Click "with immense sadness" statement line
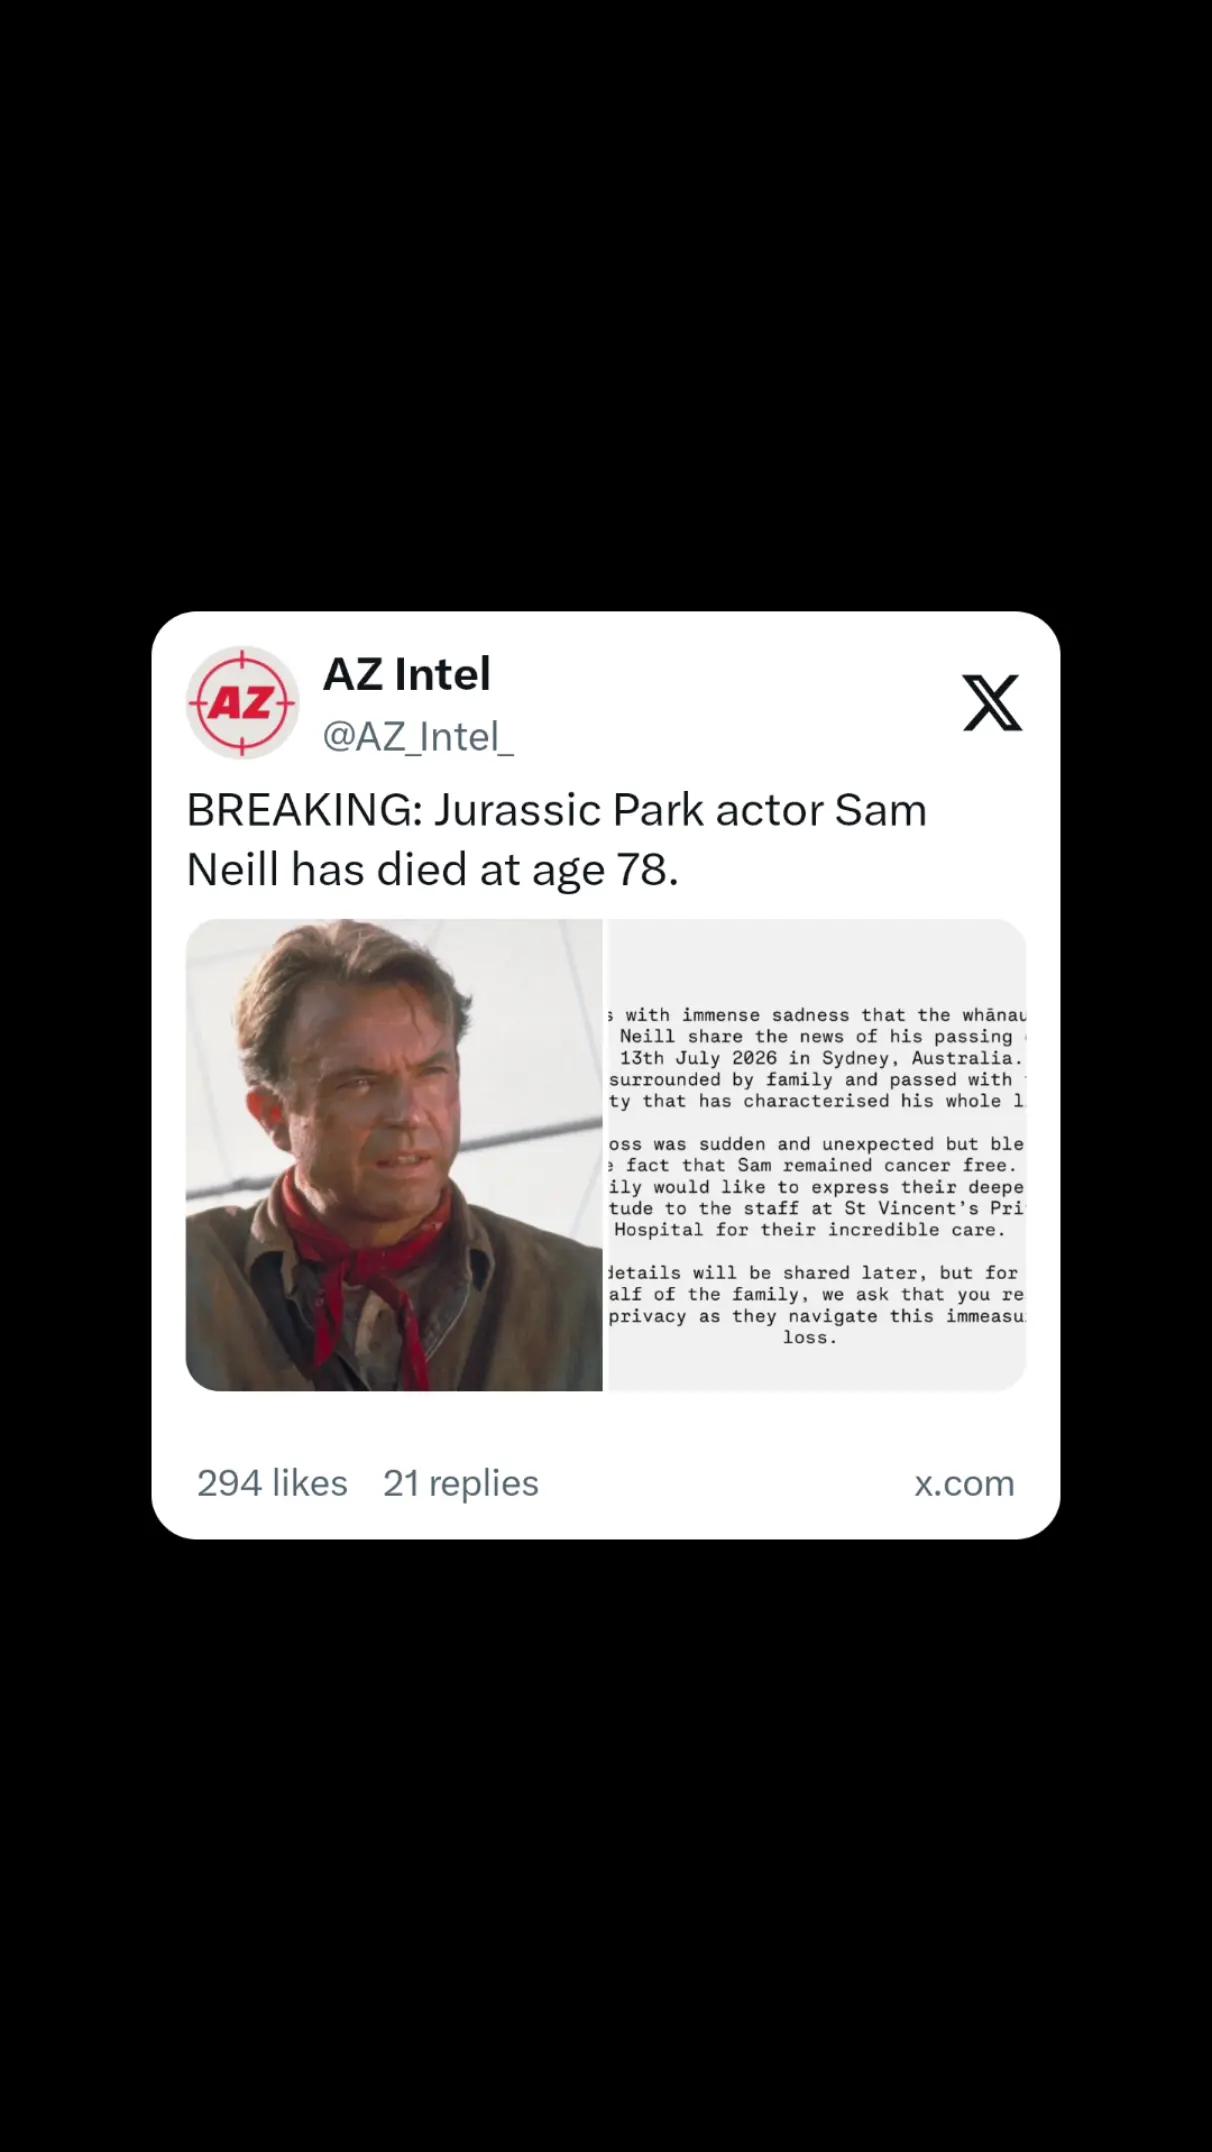1212x2152 pixels. tap(817, 1015)
